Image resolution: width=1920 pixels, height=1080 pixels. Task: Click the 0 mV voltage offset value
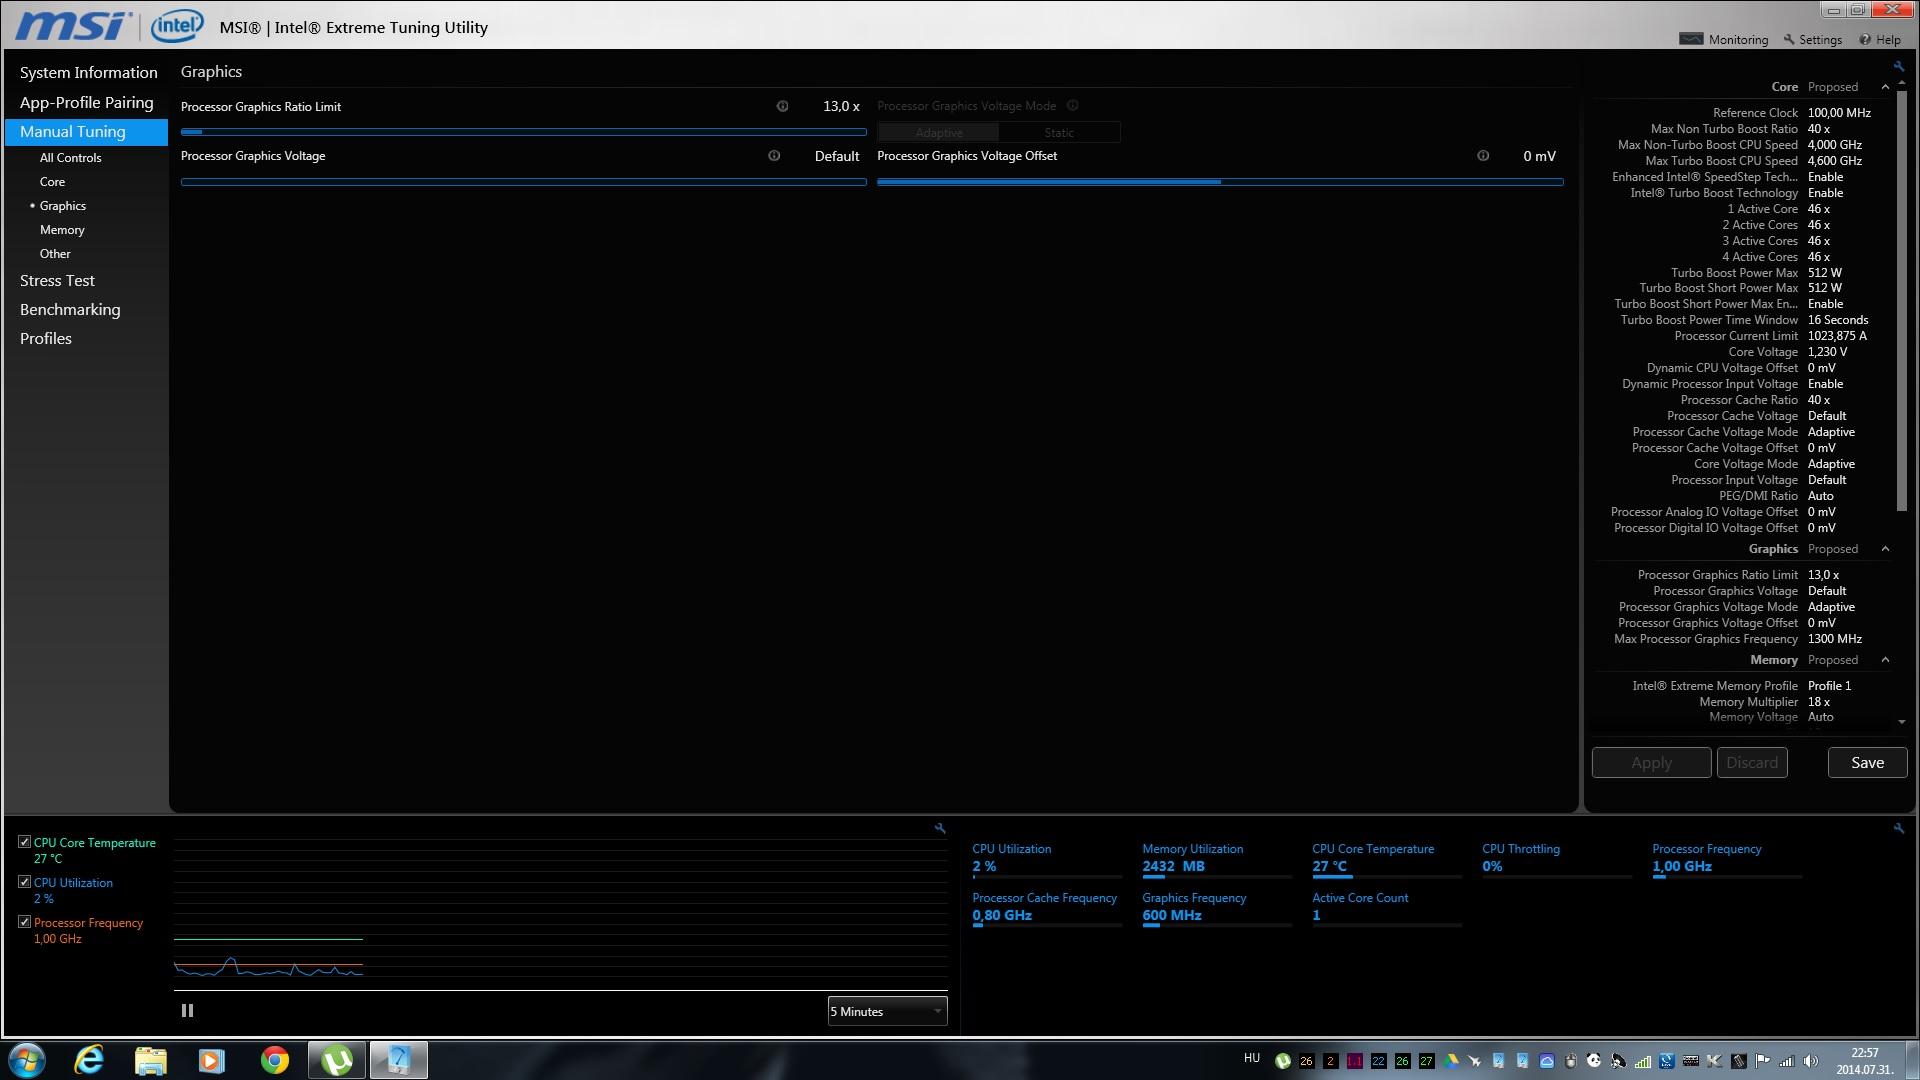tap(1539, 156)
